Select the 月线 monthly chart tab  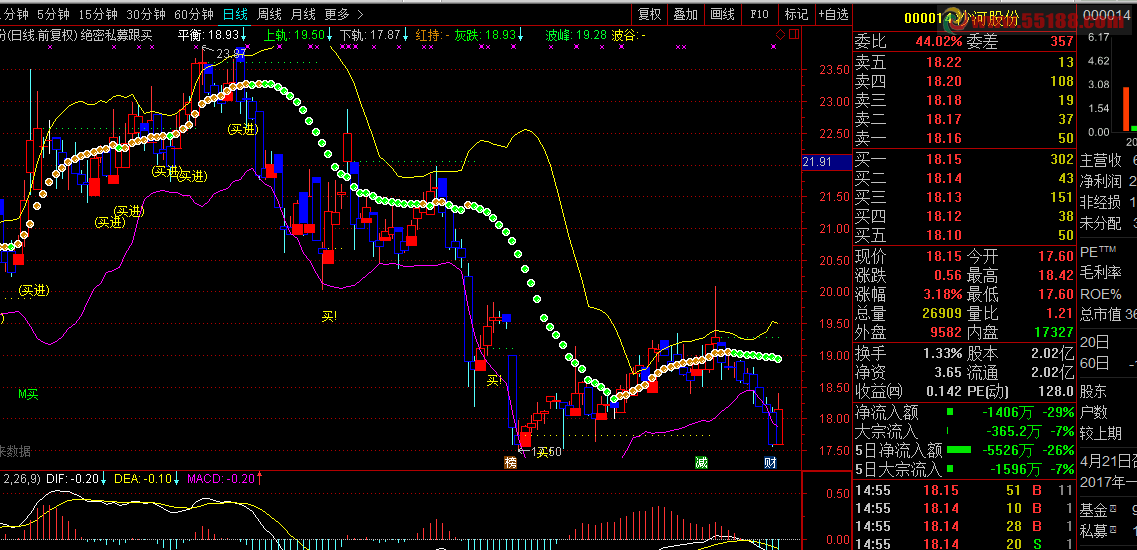tap(303, 14)
